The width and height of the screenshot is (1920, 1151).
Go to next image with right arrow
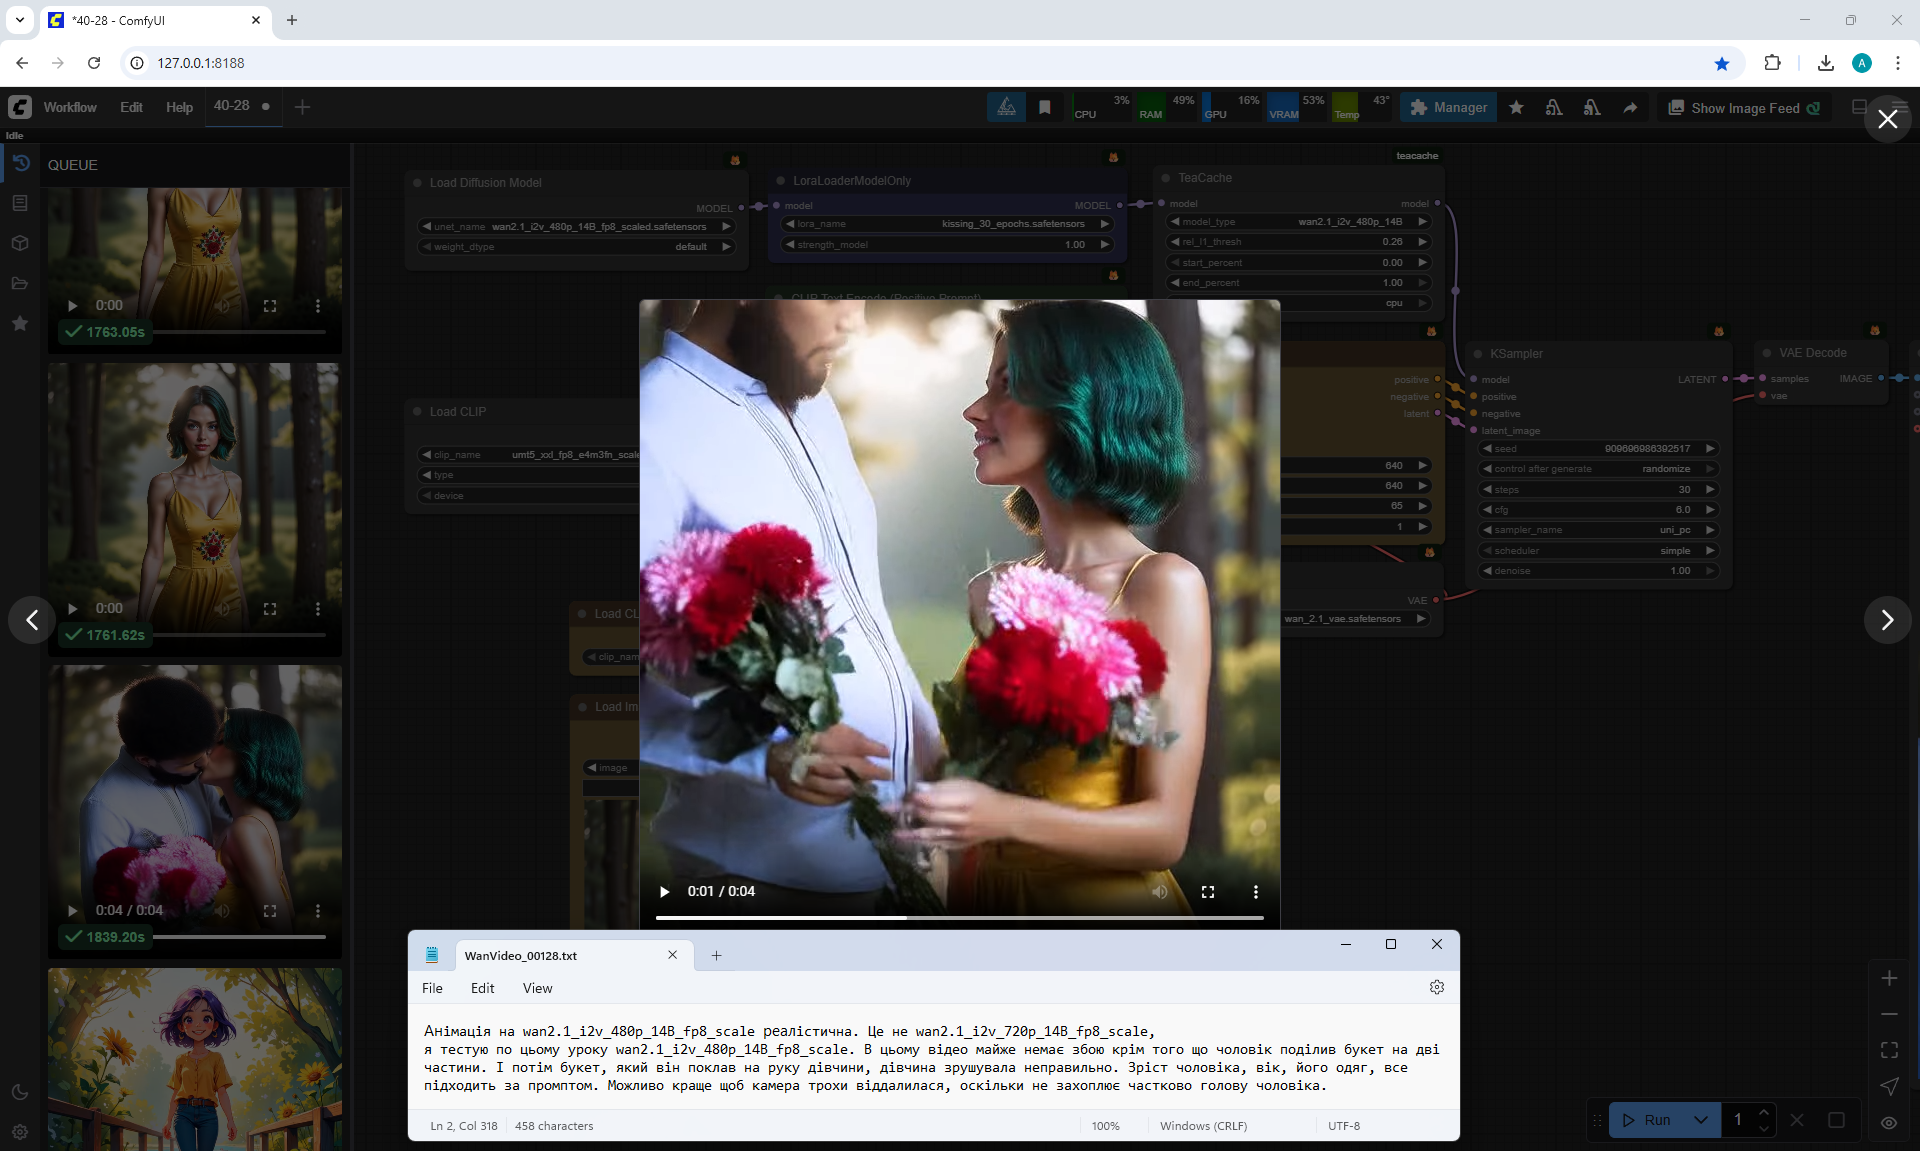pos(1887,620)
